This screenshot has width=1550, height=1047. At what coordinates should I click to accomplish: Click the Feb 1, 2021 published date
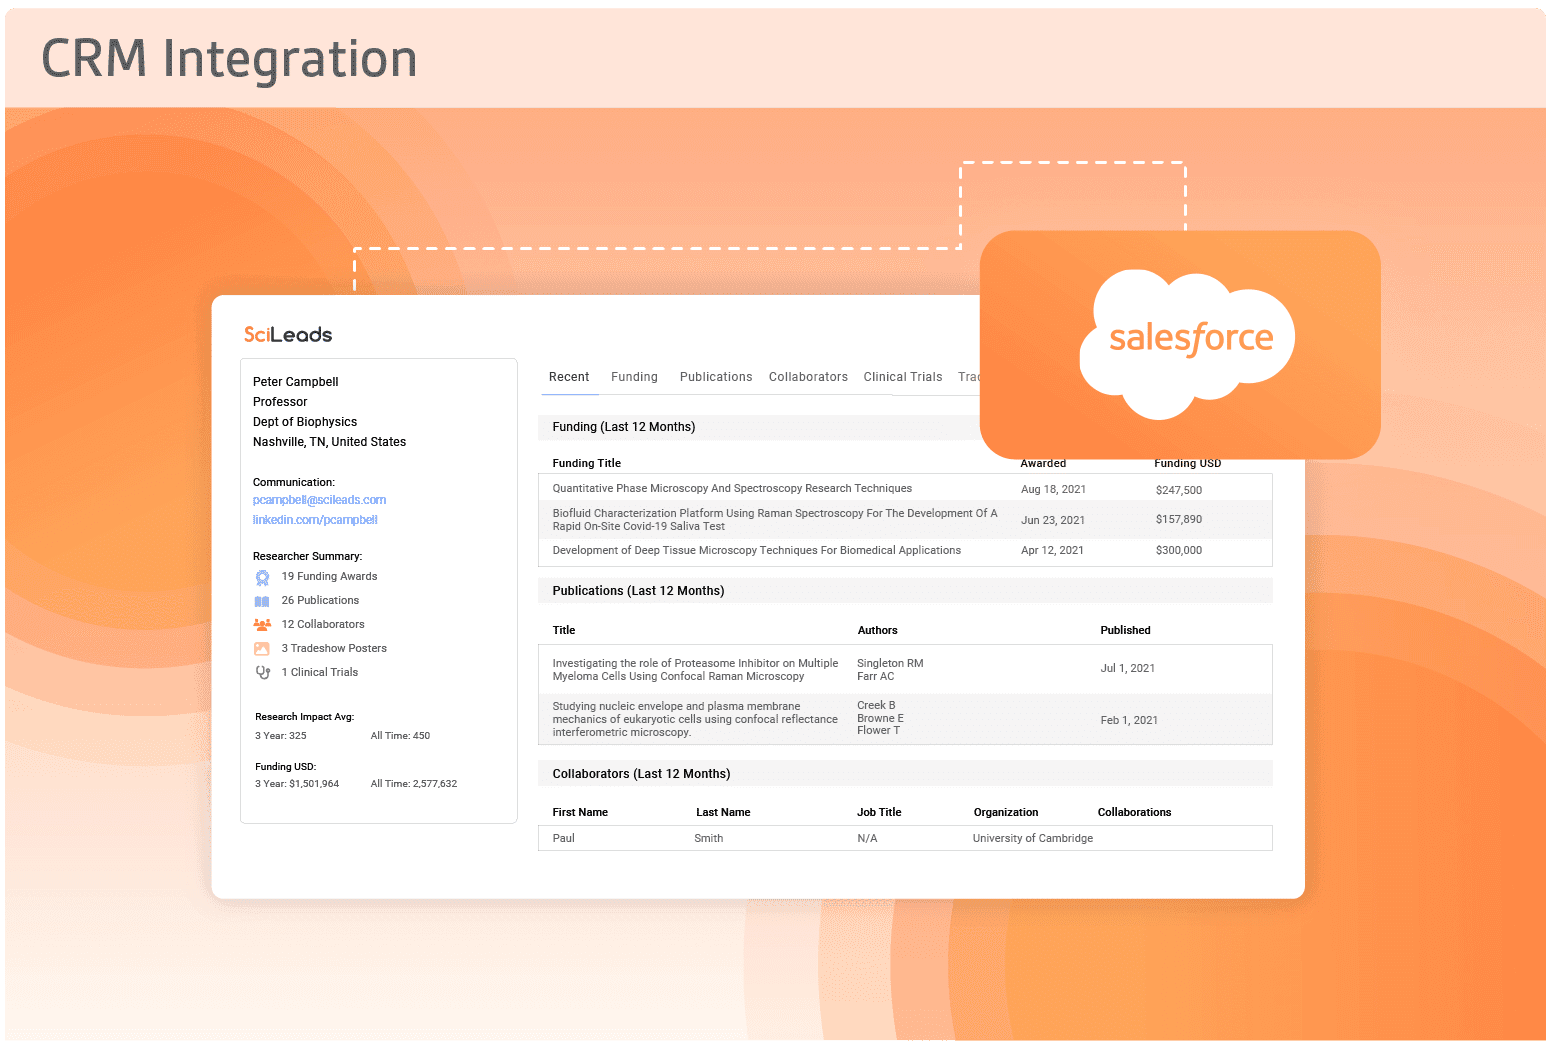(1129, 721)
